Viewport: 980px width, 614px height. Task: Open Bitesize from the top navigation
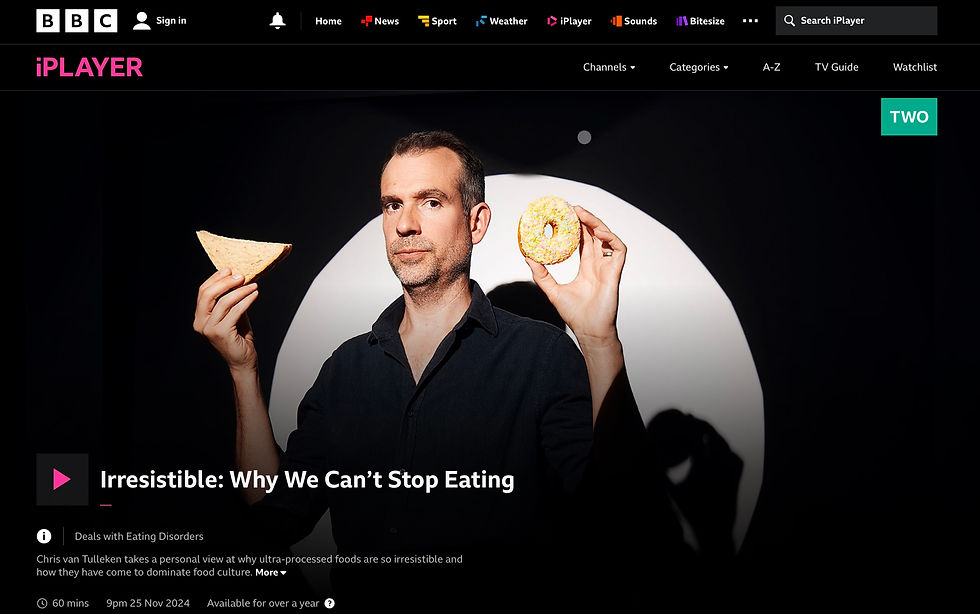(700, 21)
